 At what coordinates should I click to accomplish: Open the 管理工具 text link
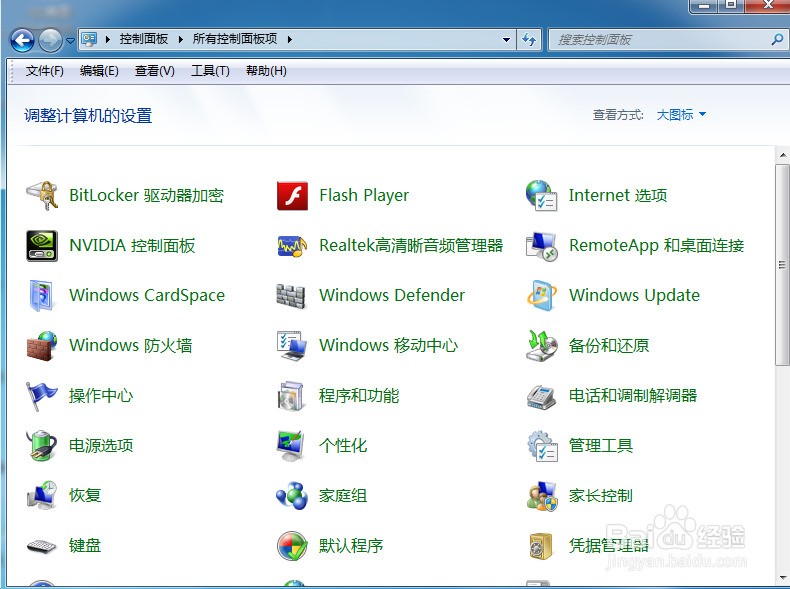pos(601,445)
